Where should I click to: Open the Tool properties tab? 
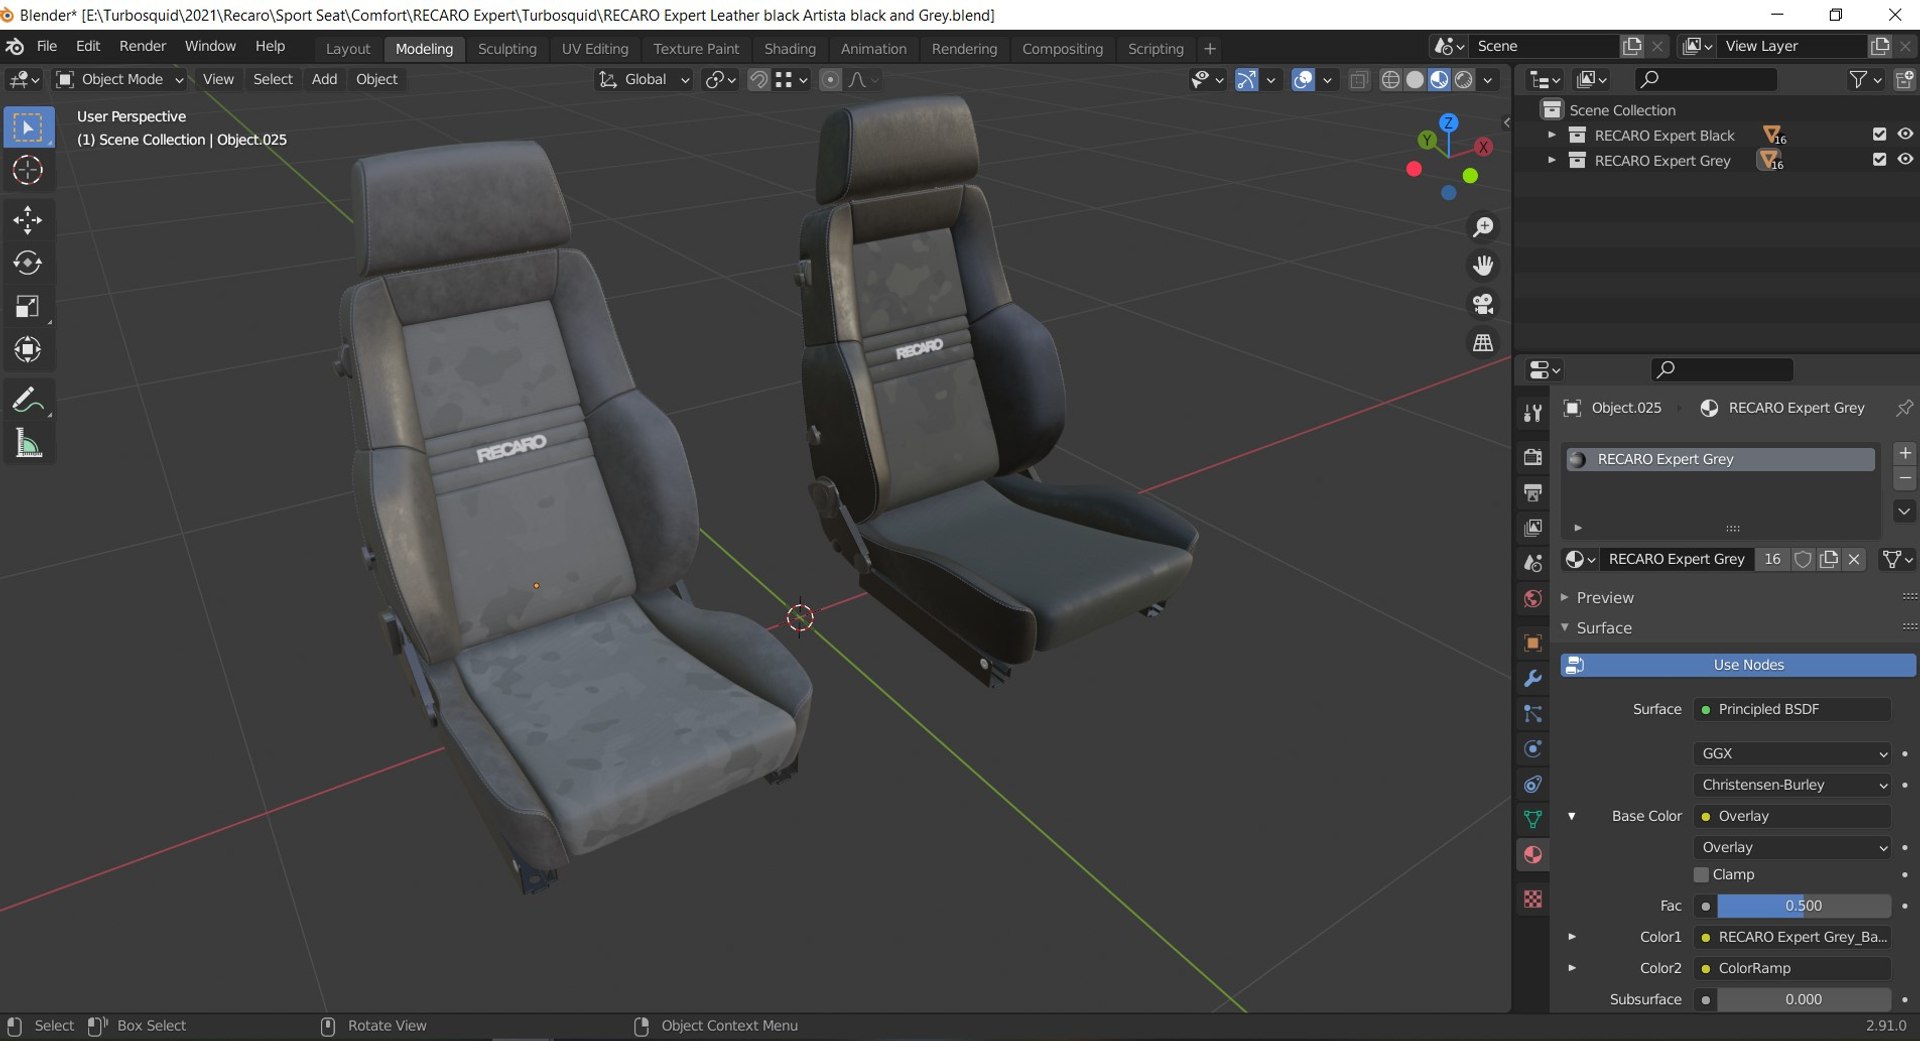click(x=1532, y=412)
